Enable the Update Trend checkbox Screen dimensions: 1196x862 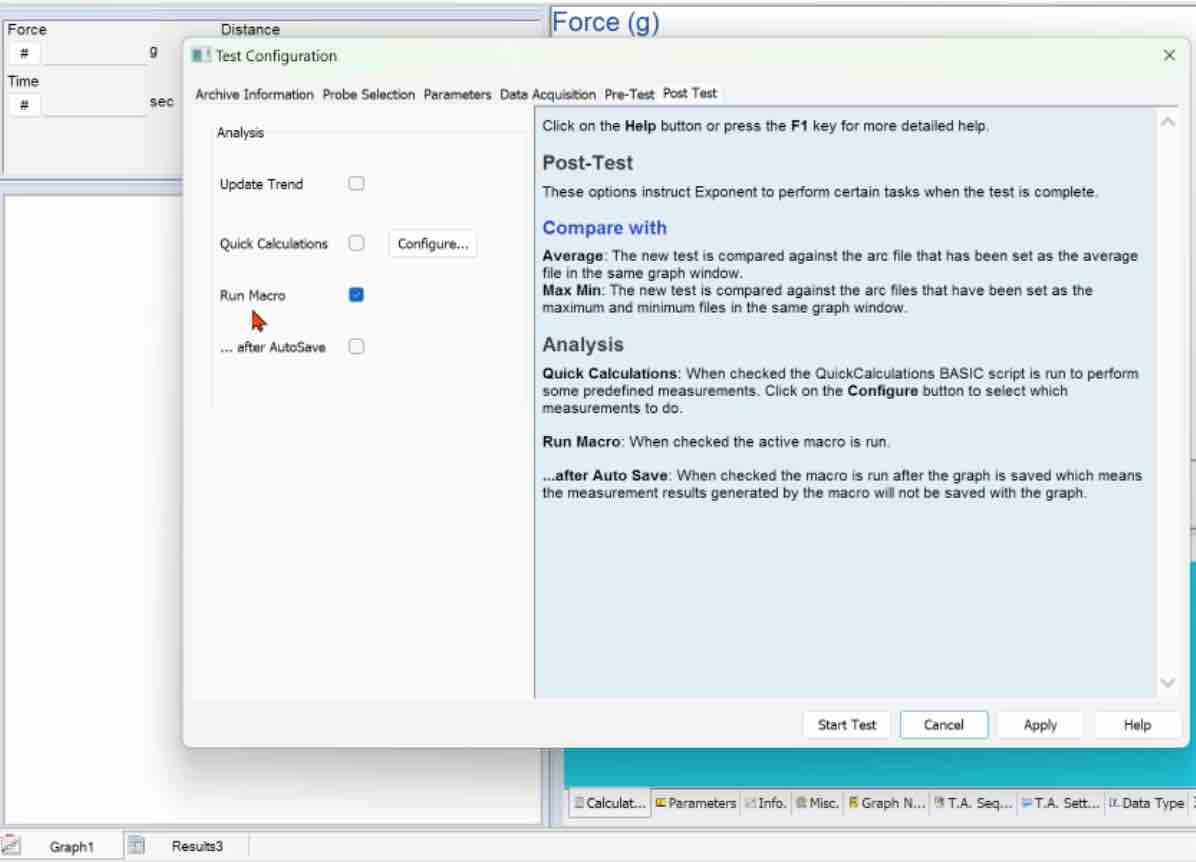[x=356, y=183]
